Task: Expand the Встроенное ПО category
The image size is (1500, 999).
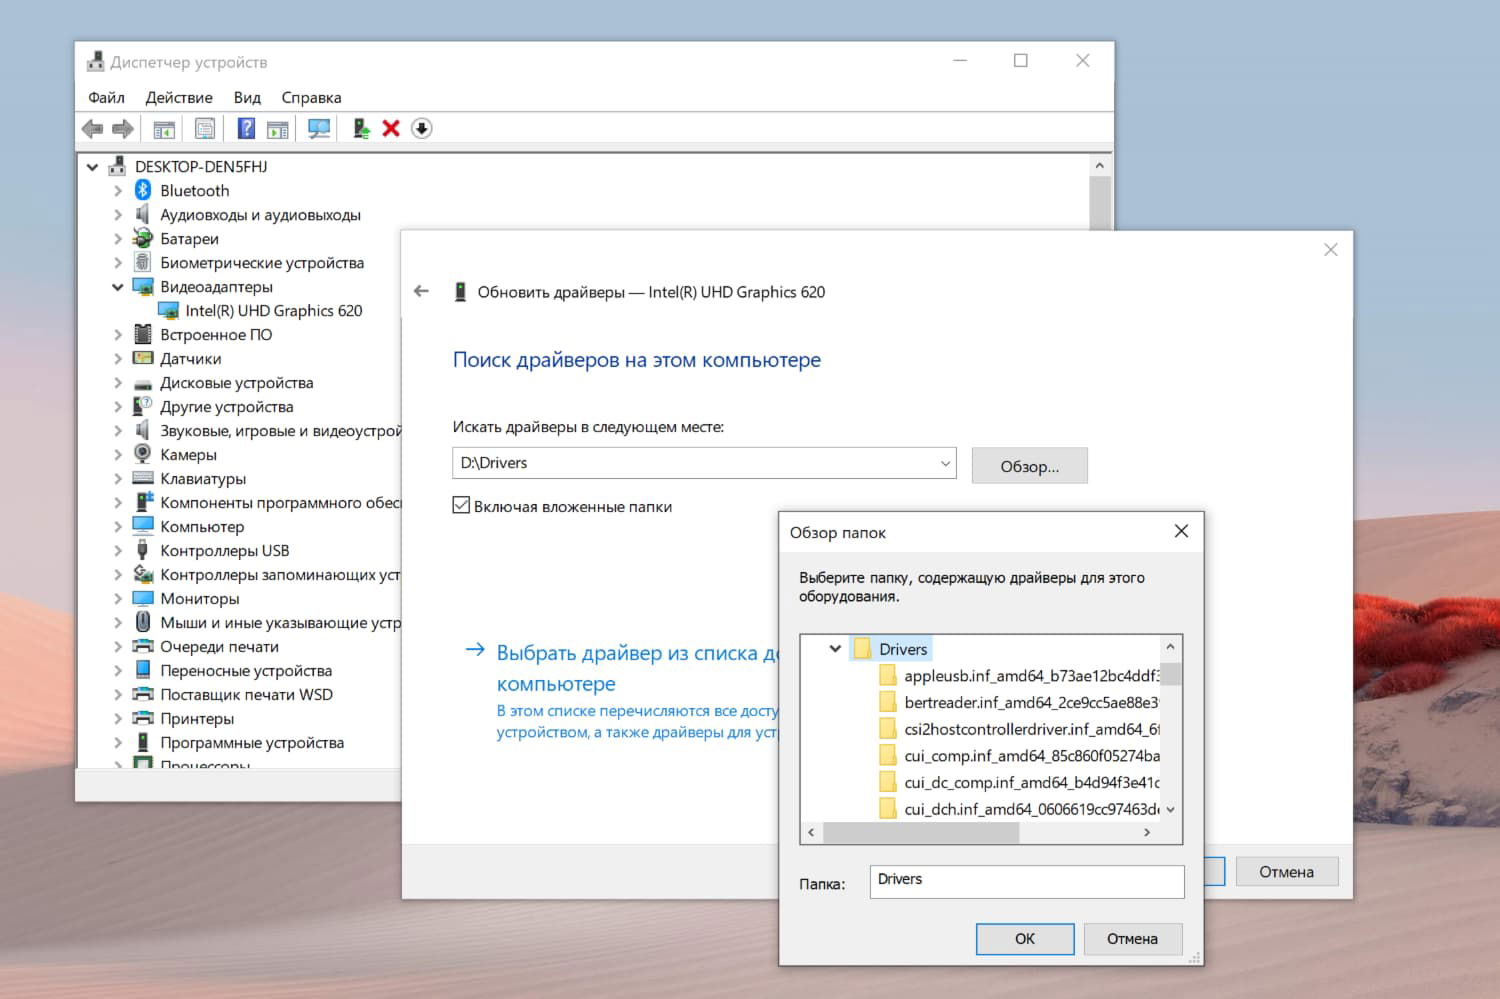Action: tap(118, 335)
